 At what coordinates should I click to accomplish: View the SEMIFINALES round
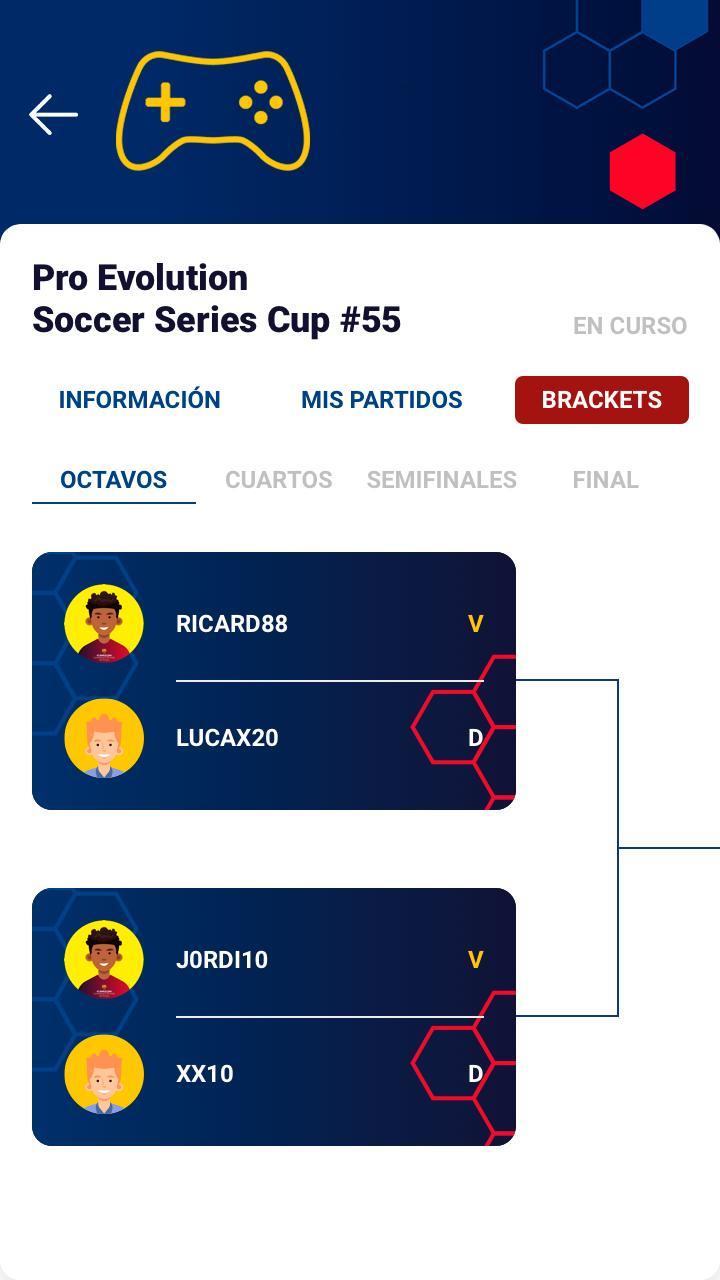pos(441,480)
